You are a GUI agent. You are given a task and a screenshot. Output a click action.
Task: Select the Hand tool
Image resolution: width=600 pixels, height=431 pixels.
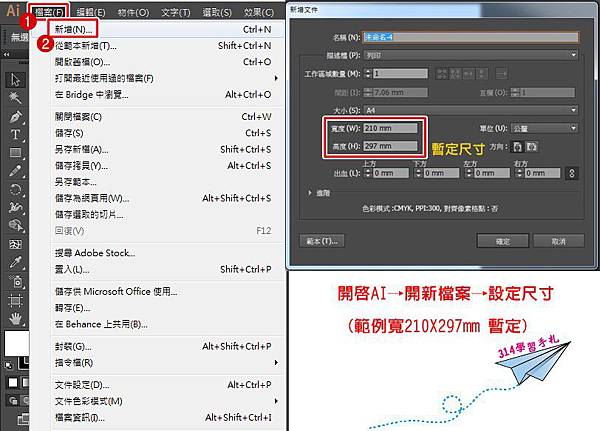click(15, 318)
